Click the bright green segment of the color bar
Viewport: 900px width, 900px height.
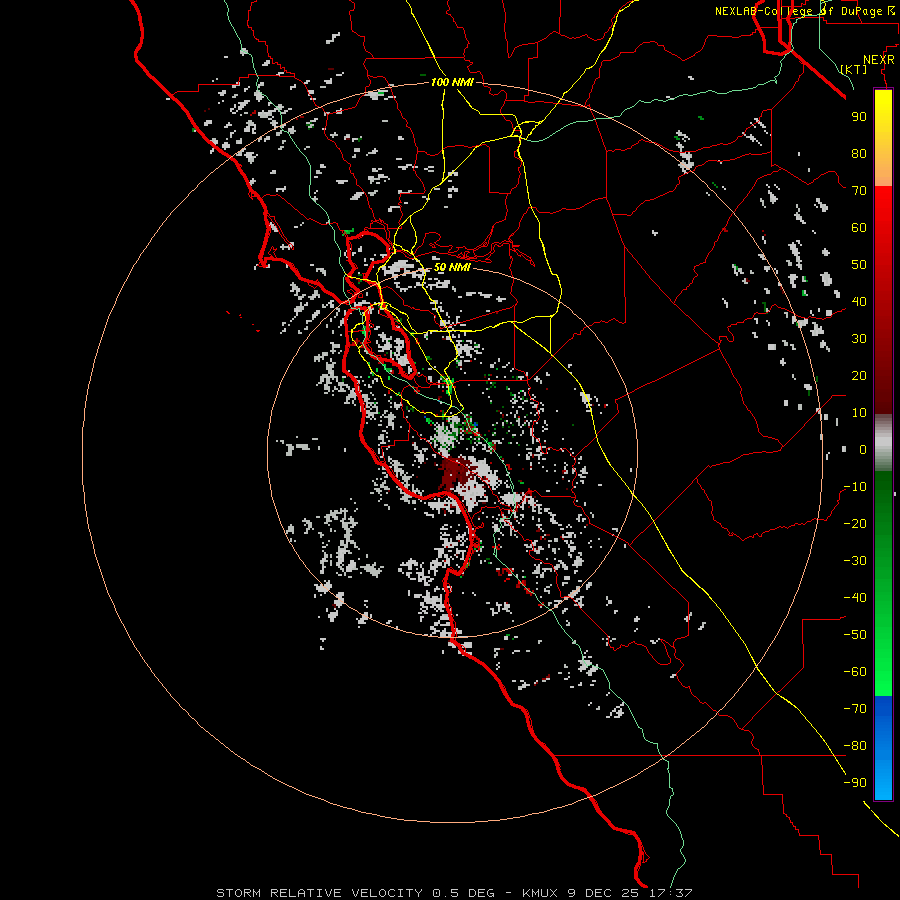point(883,672)
